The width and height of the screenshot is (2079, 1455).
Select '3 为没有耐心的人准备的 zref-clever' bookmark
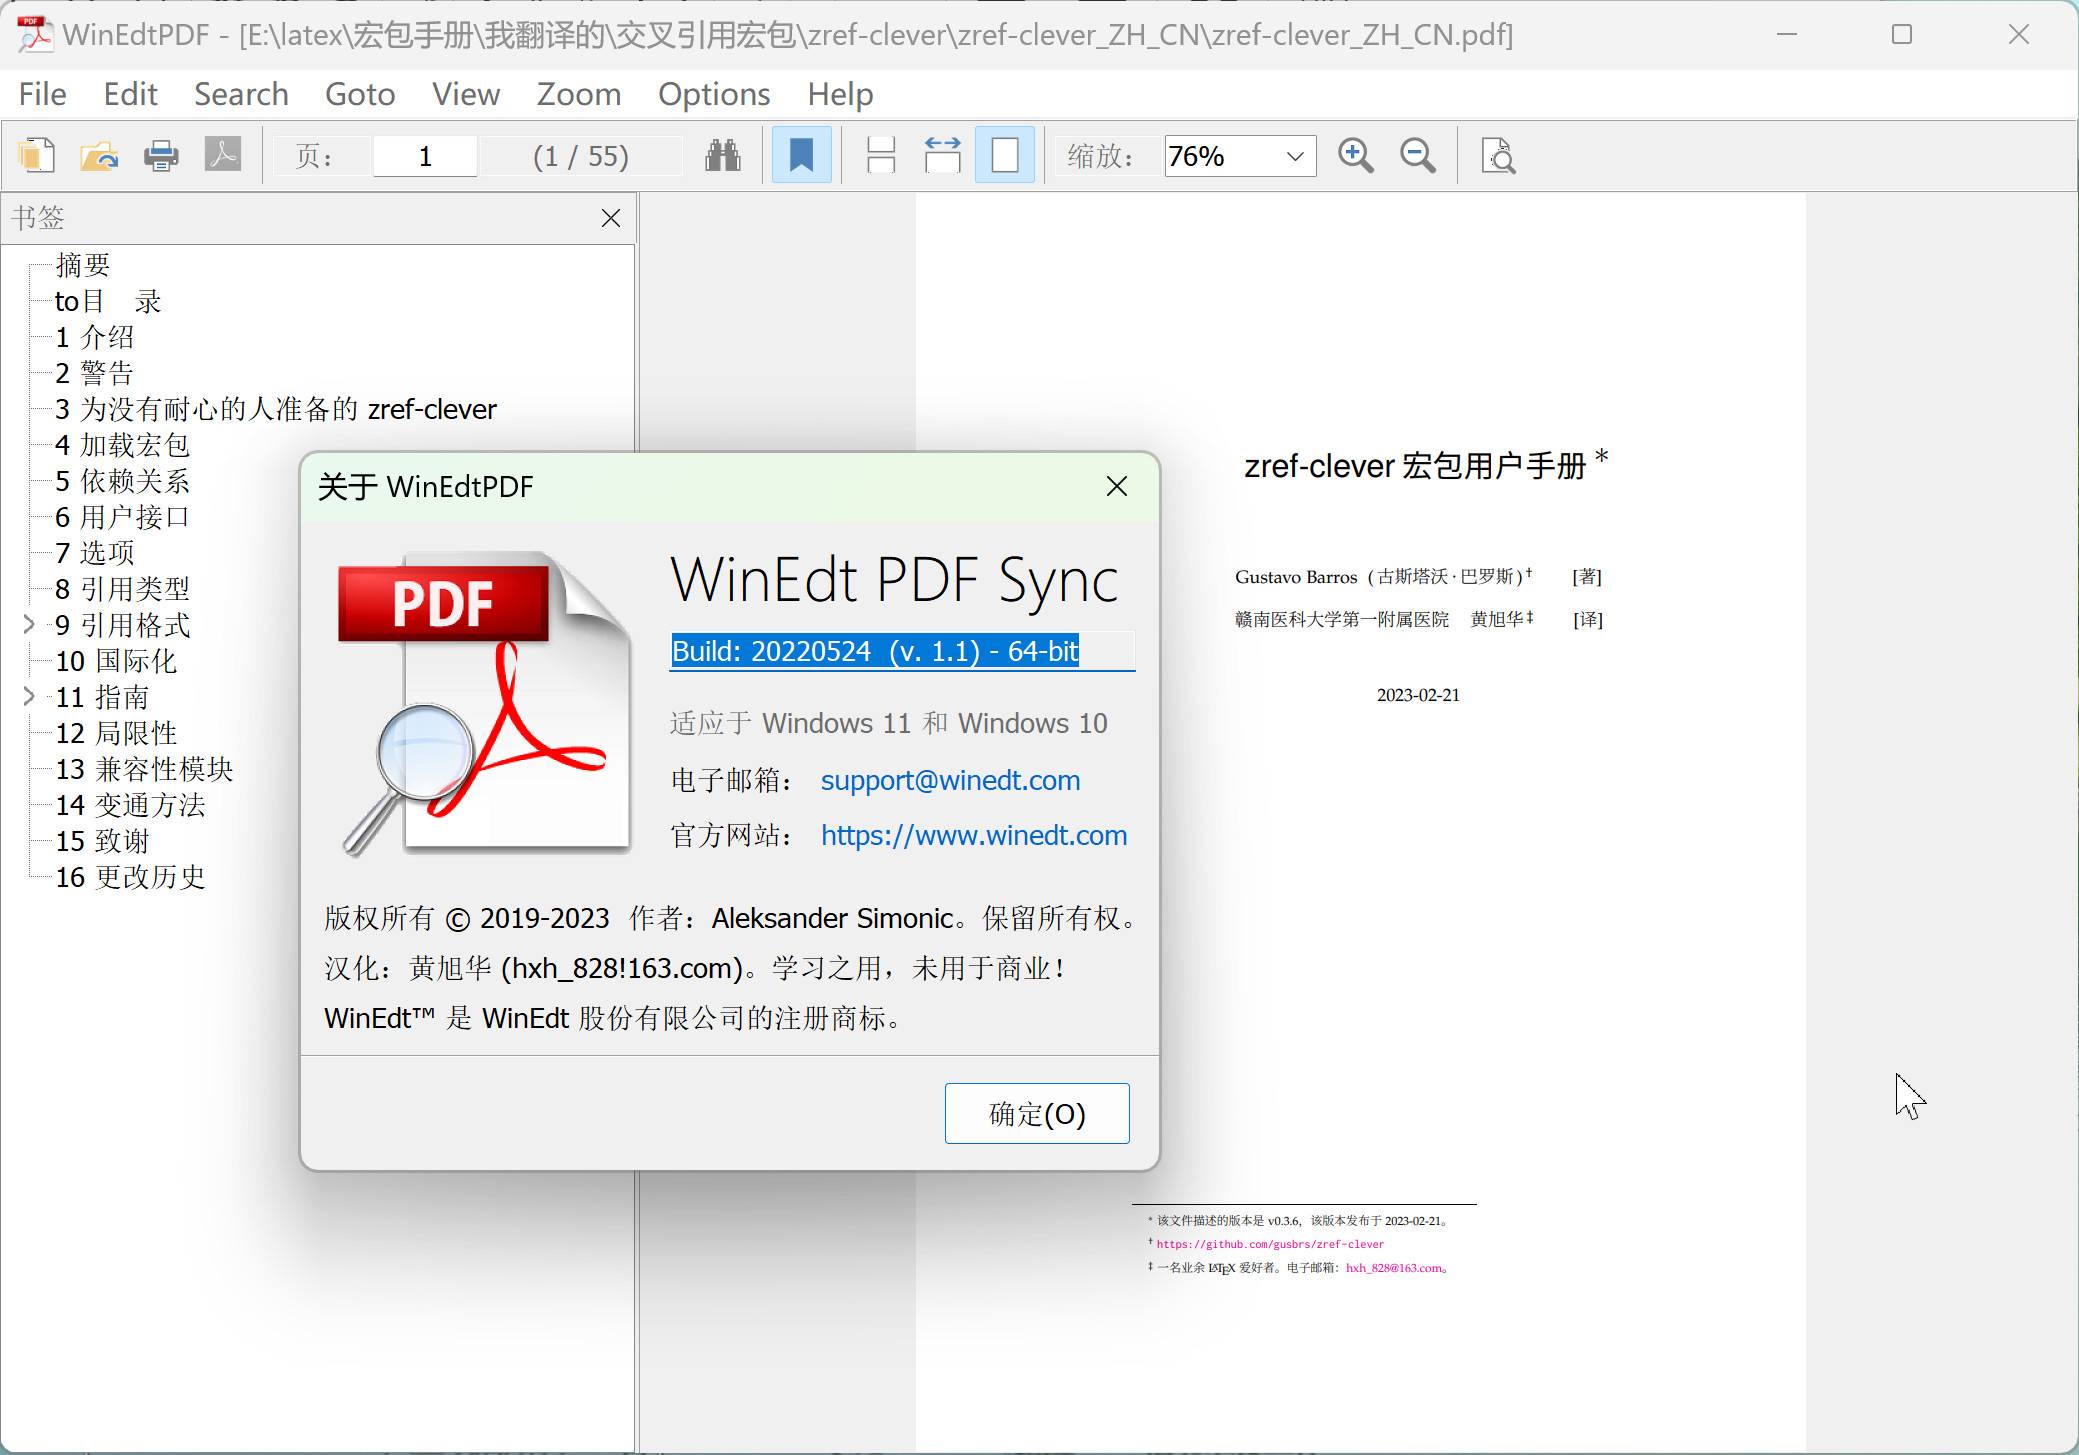(276, 409)
